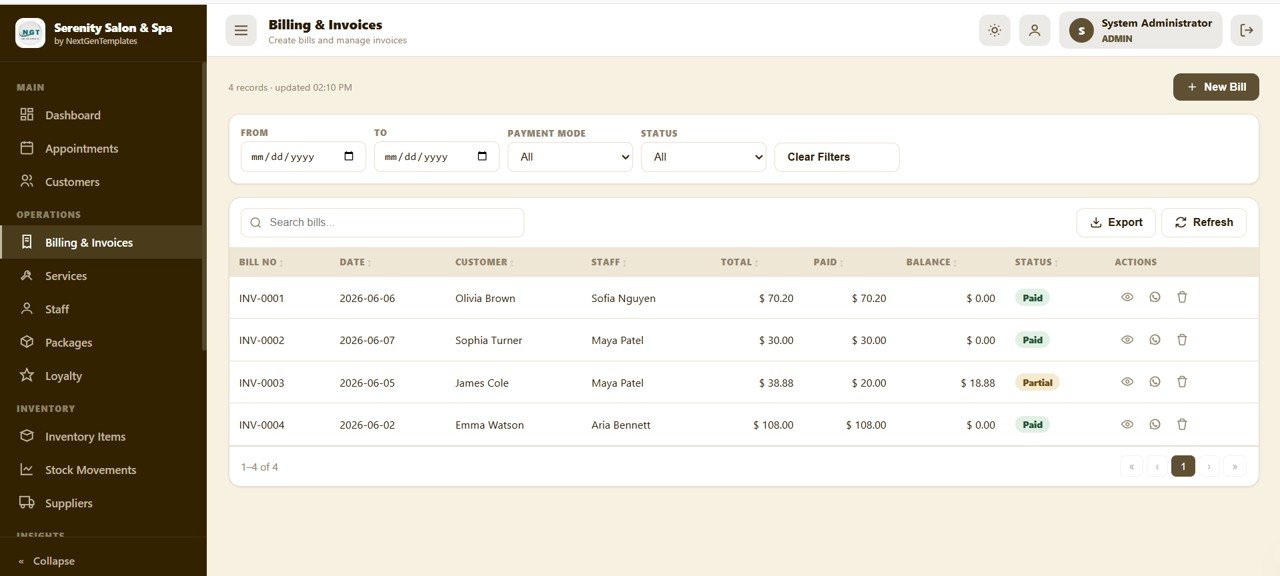
Task: View invoice INV-0004 with eye icon
Action: tap(1127, 424)
